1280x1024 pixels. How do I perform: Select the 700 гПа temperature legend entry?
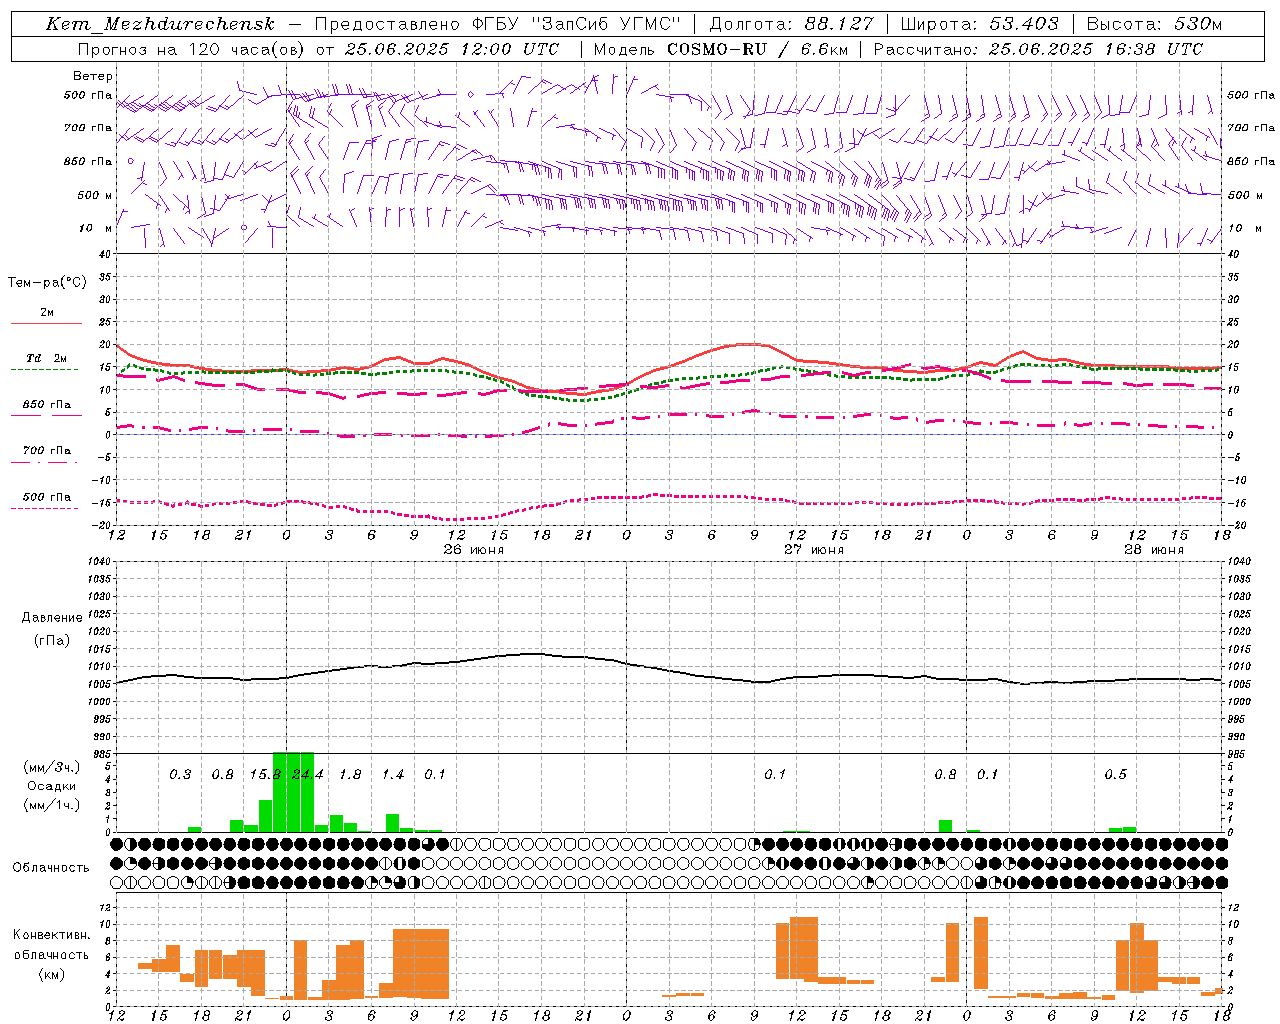pos(46,455)
